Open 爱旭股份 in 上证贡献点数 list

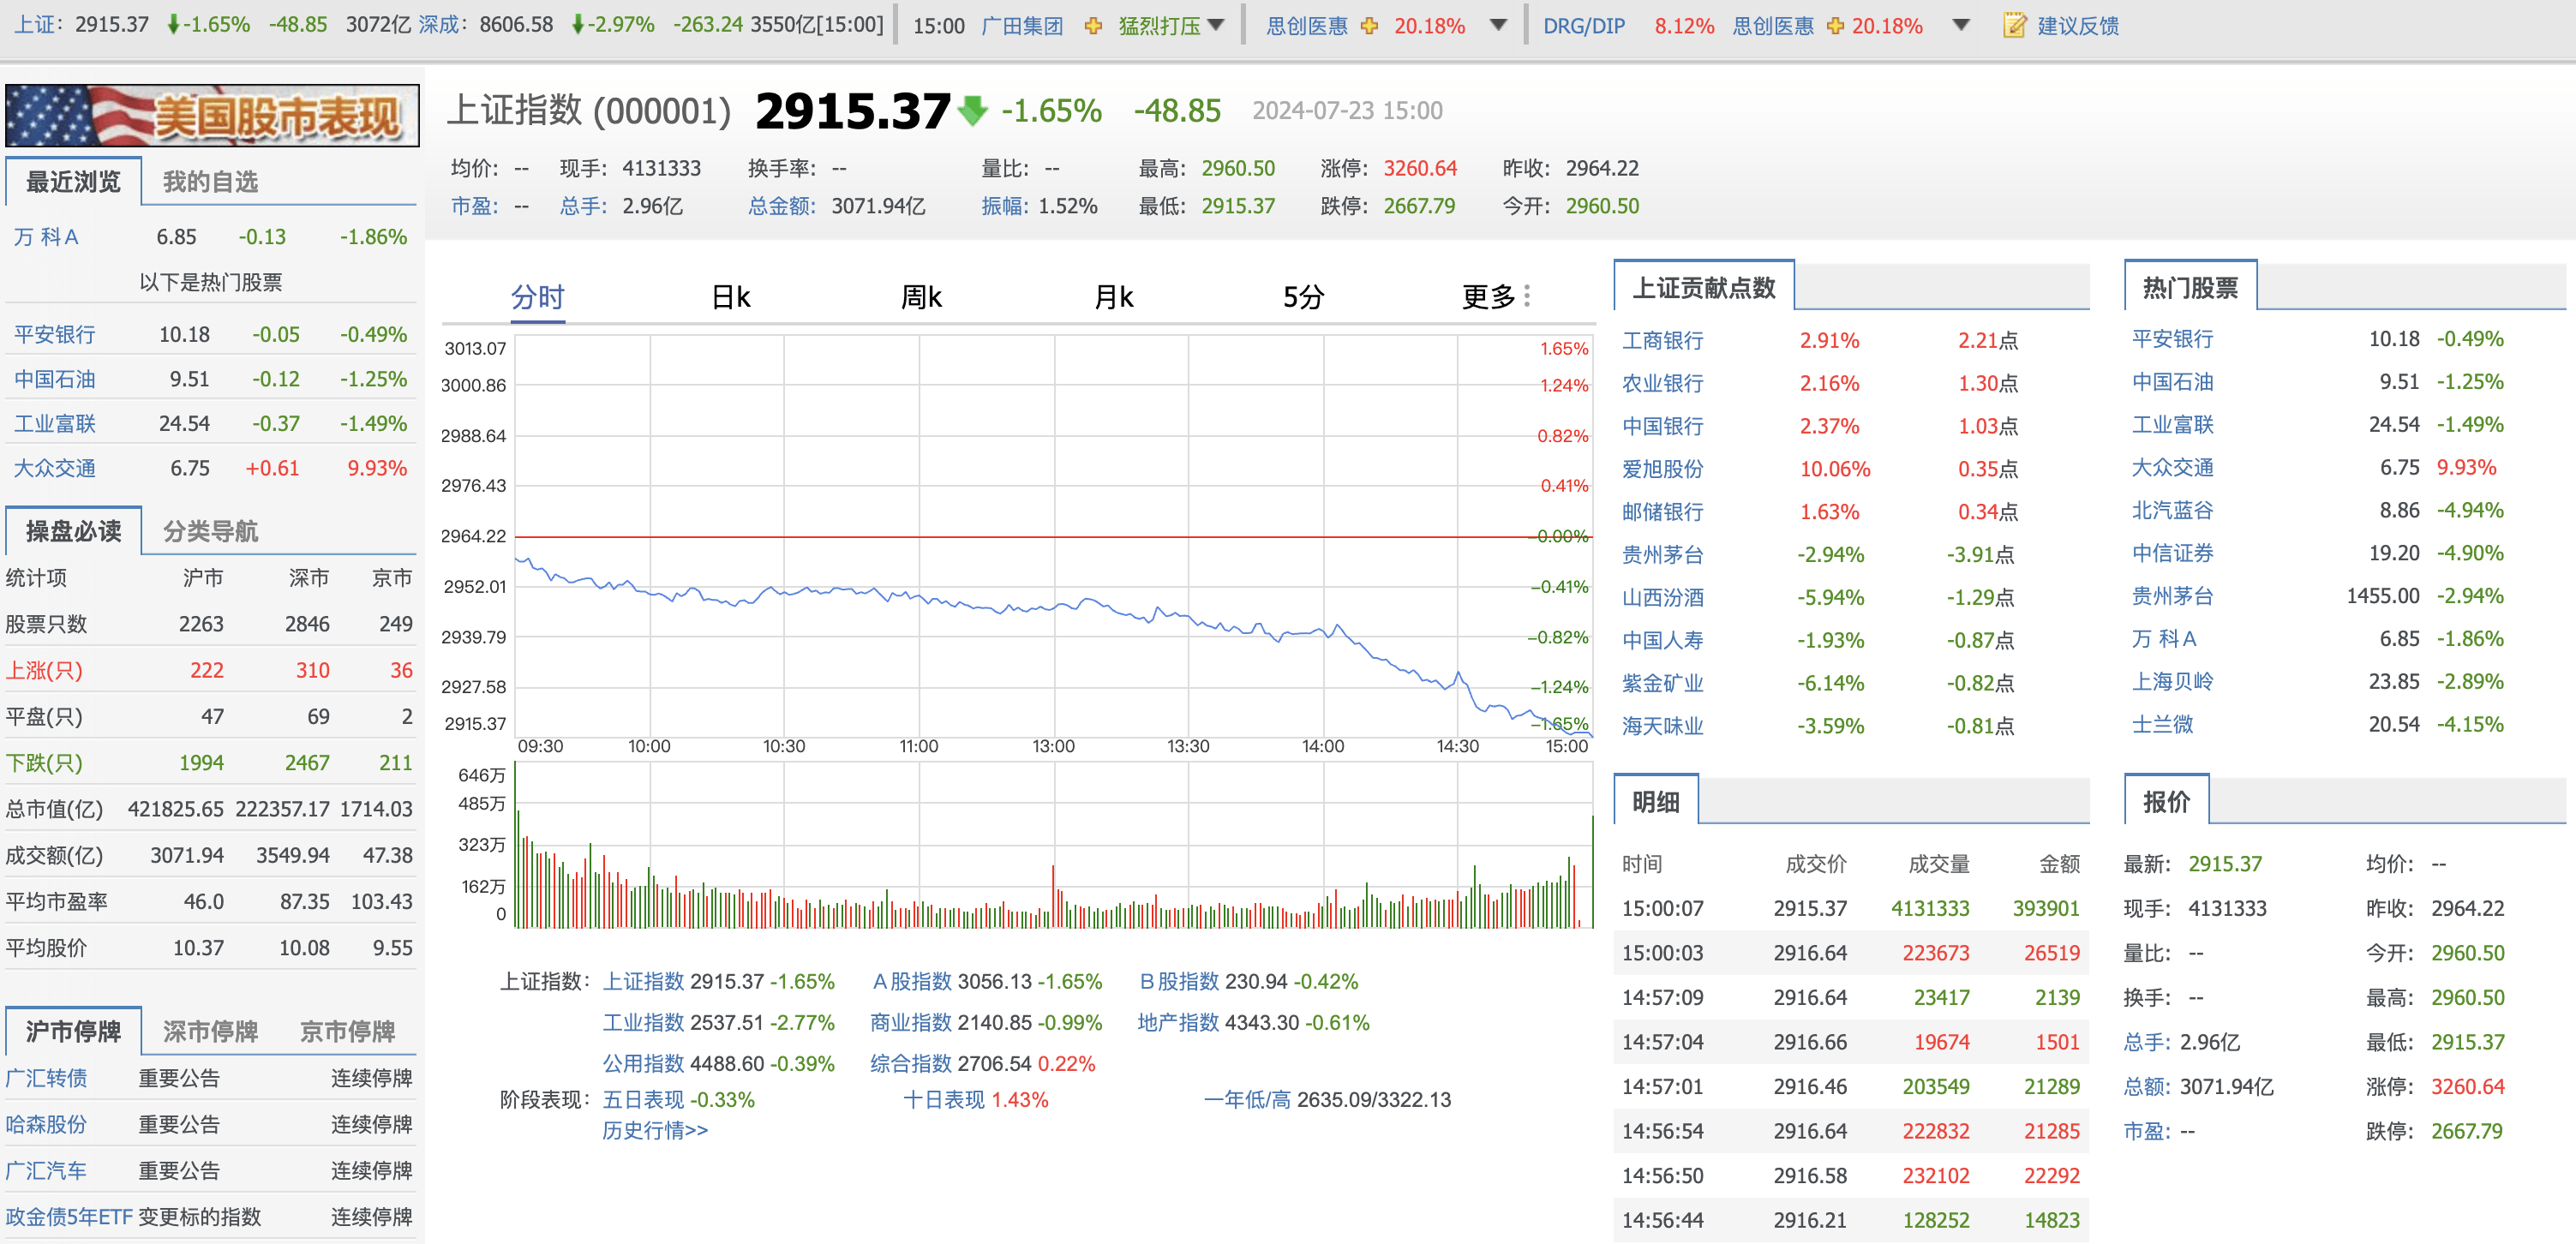[x=1662, y=469]
